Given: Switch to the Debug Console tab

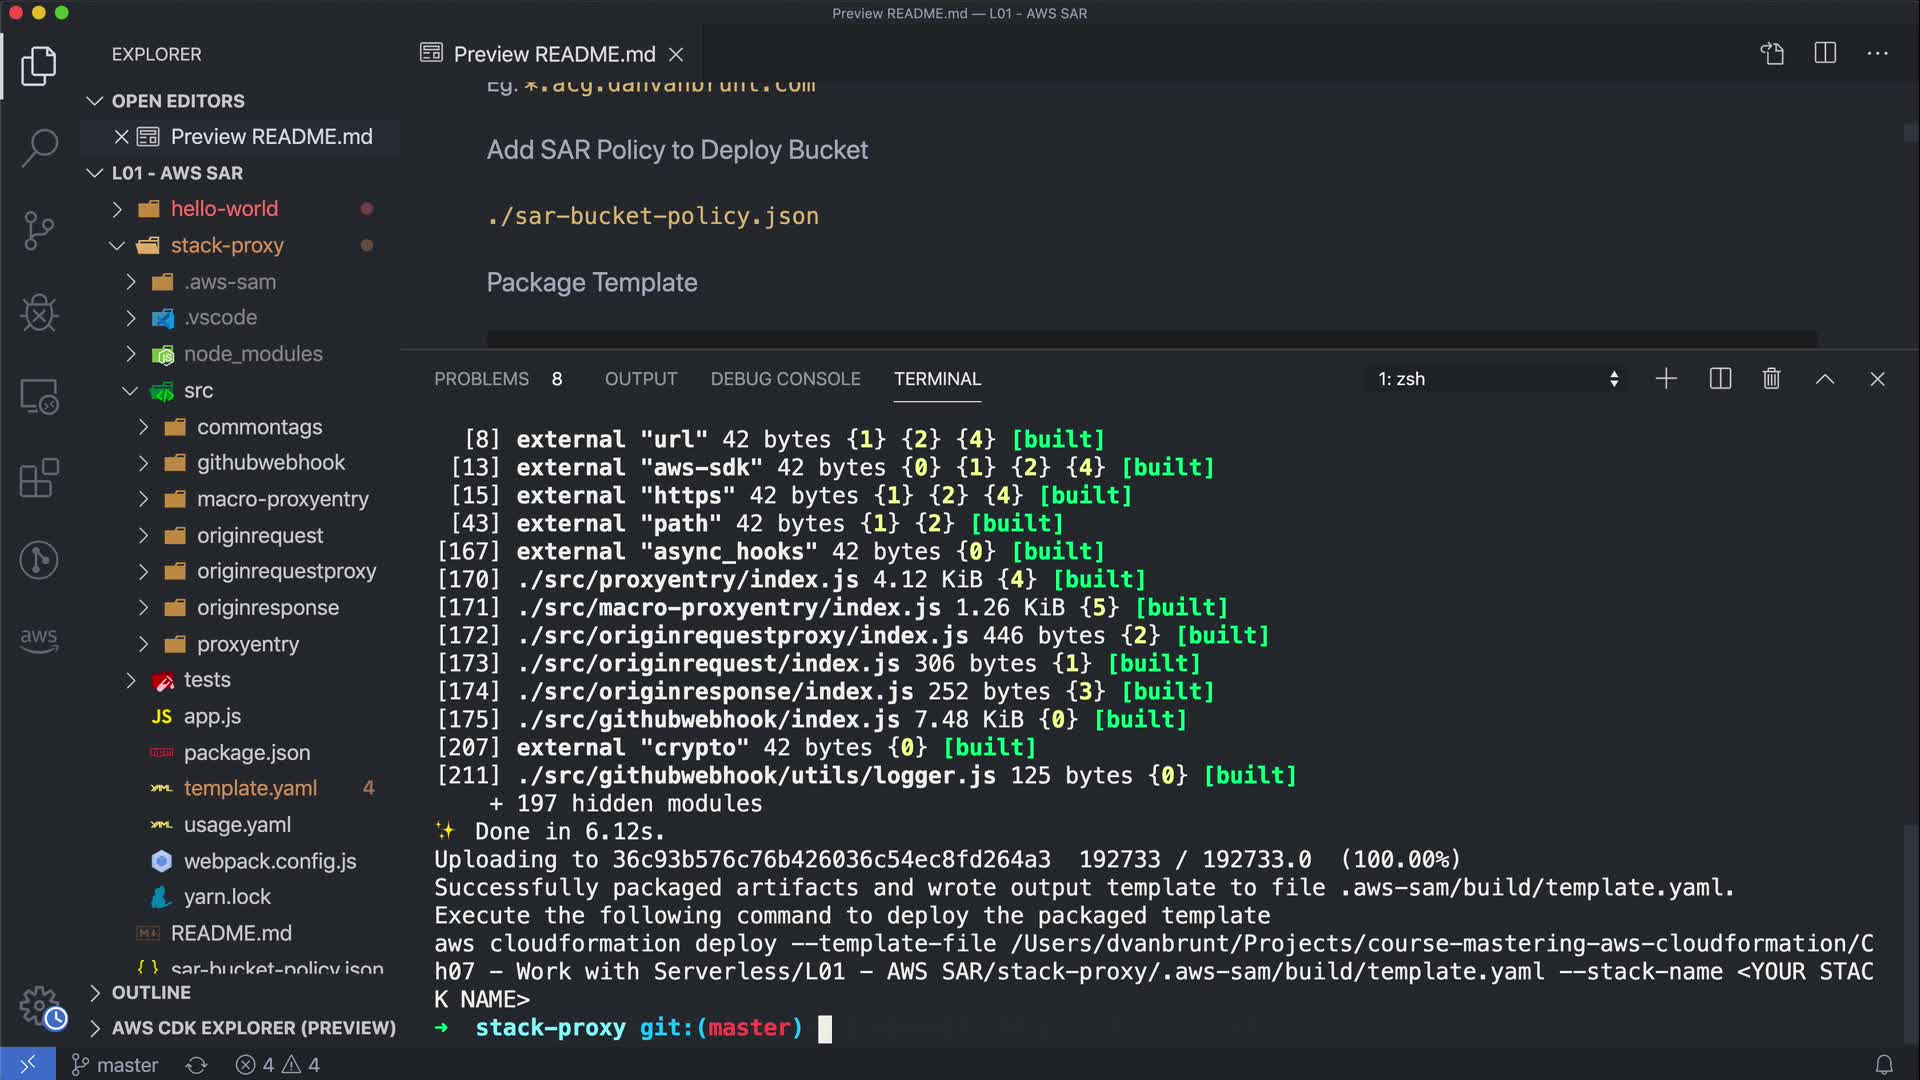Looking at the screenshot, I should click(785, 379).
